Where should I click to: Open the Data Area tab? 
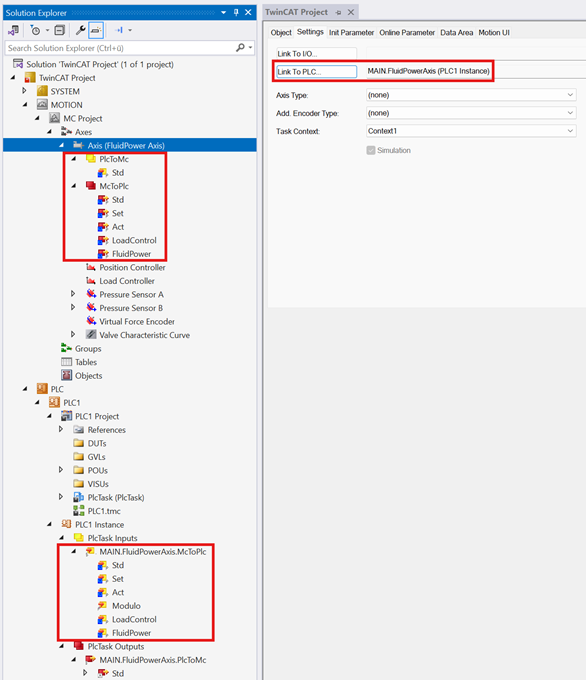point(456,33)
